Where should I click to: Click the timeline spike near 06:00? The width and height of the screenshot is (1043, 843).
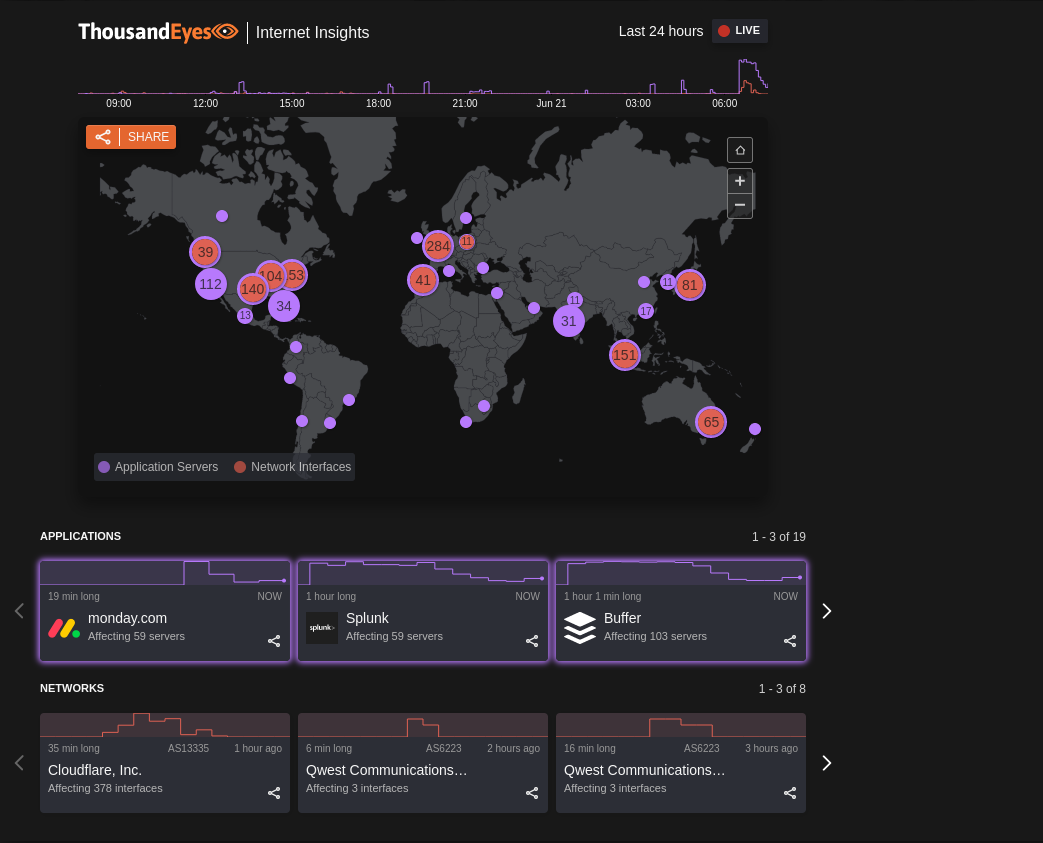point(752,77)
